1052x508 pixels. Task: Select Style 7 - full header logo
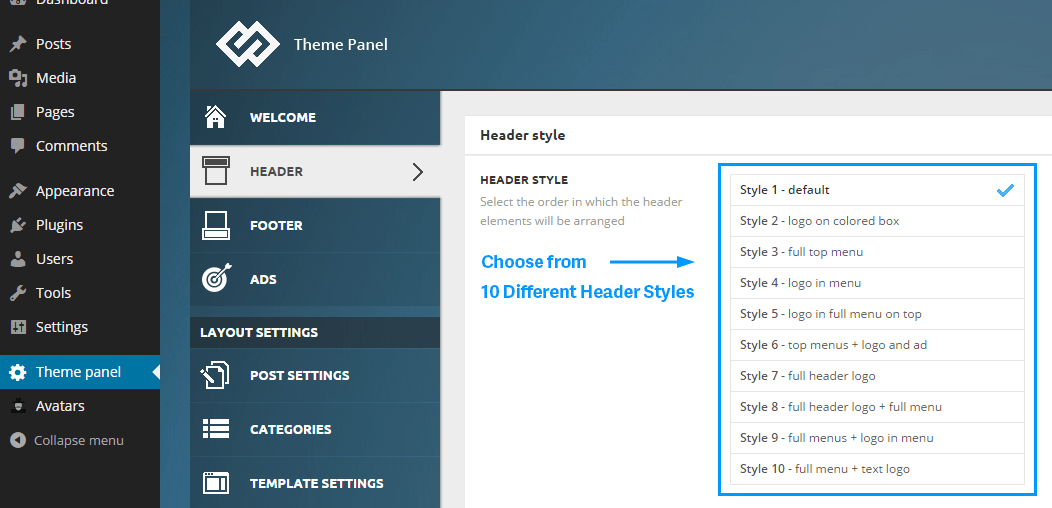[x=878, y=376]
